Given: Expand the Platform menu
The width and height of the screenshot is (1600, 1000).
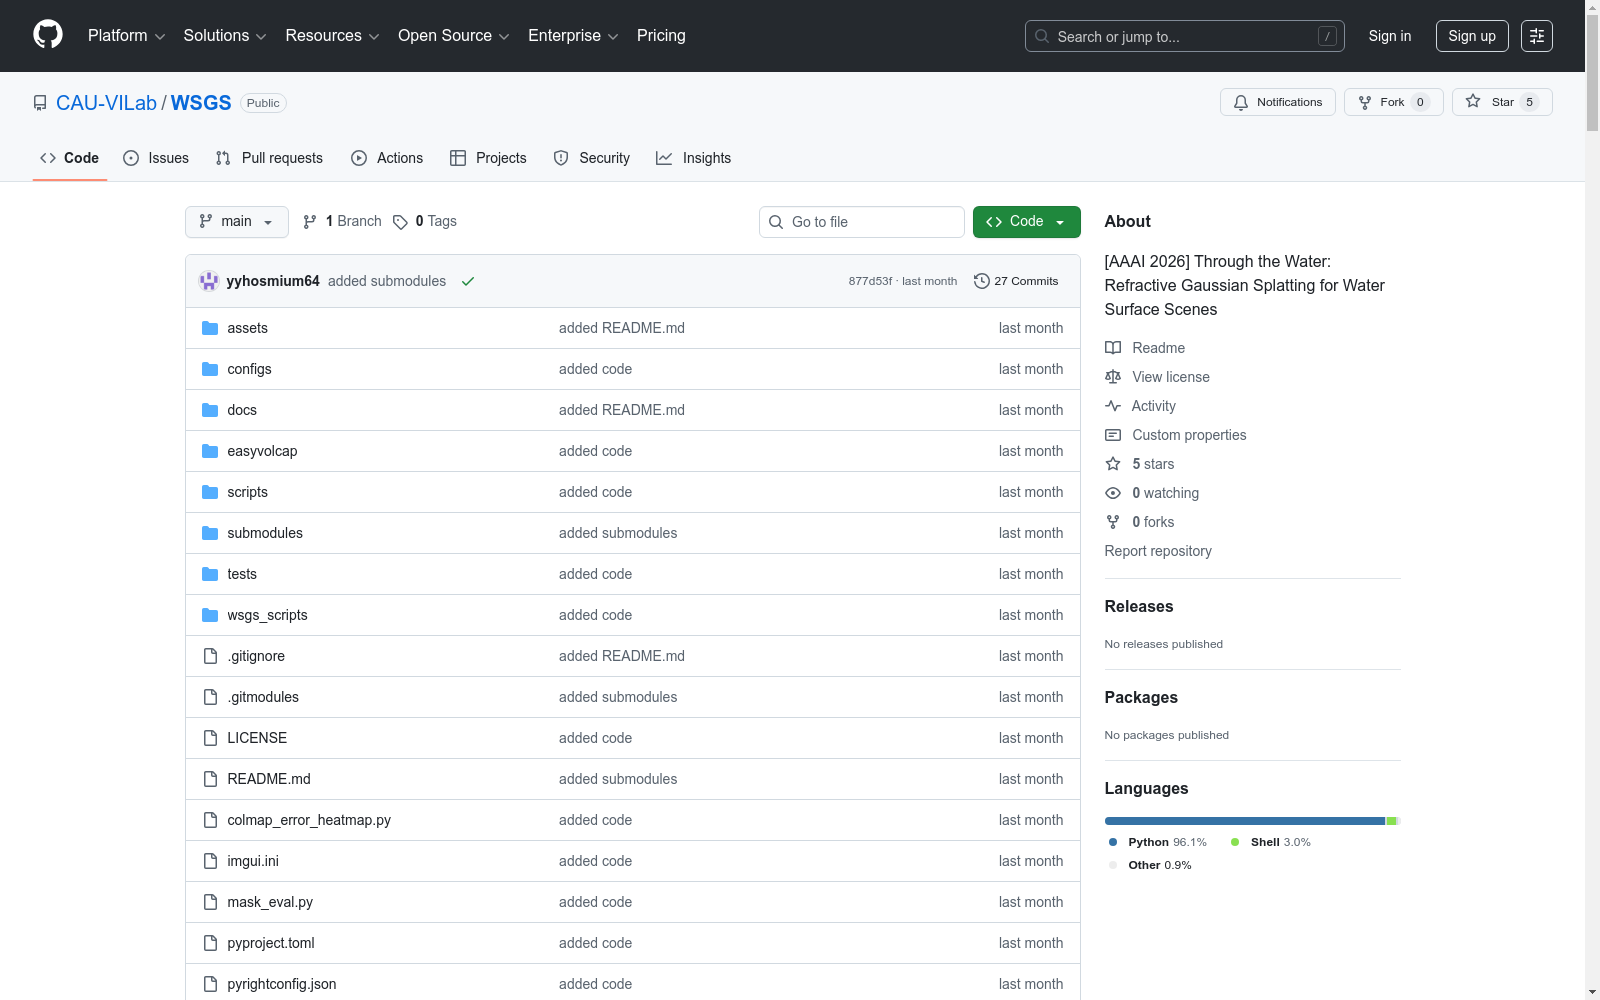Looking at the screenshot, I should (126, 36).
